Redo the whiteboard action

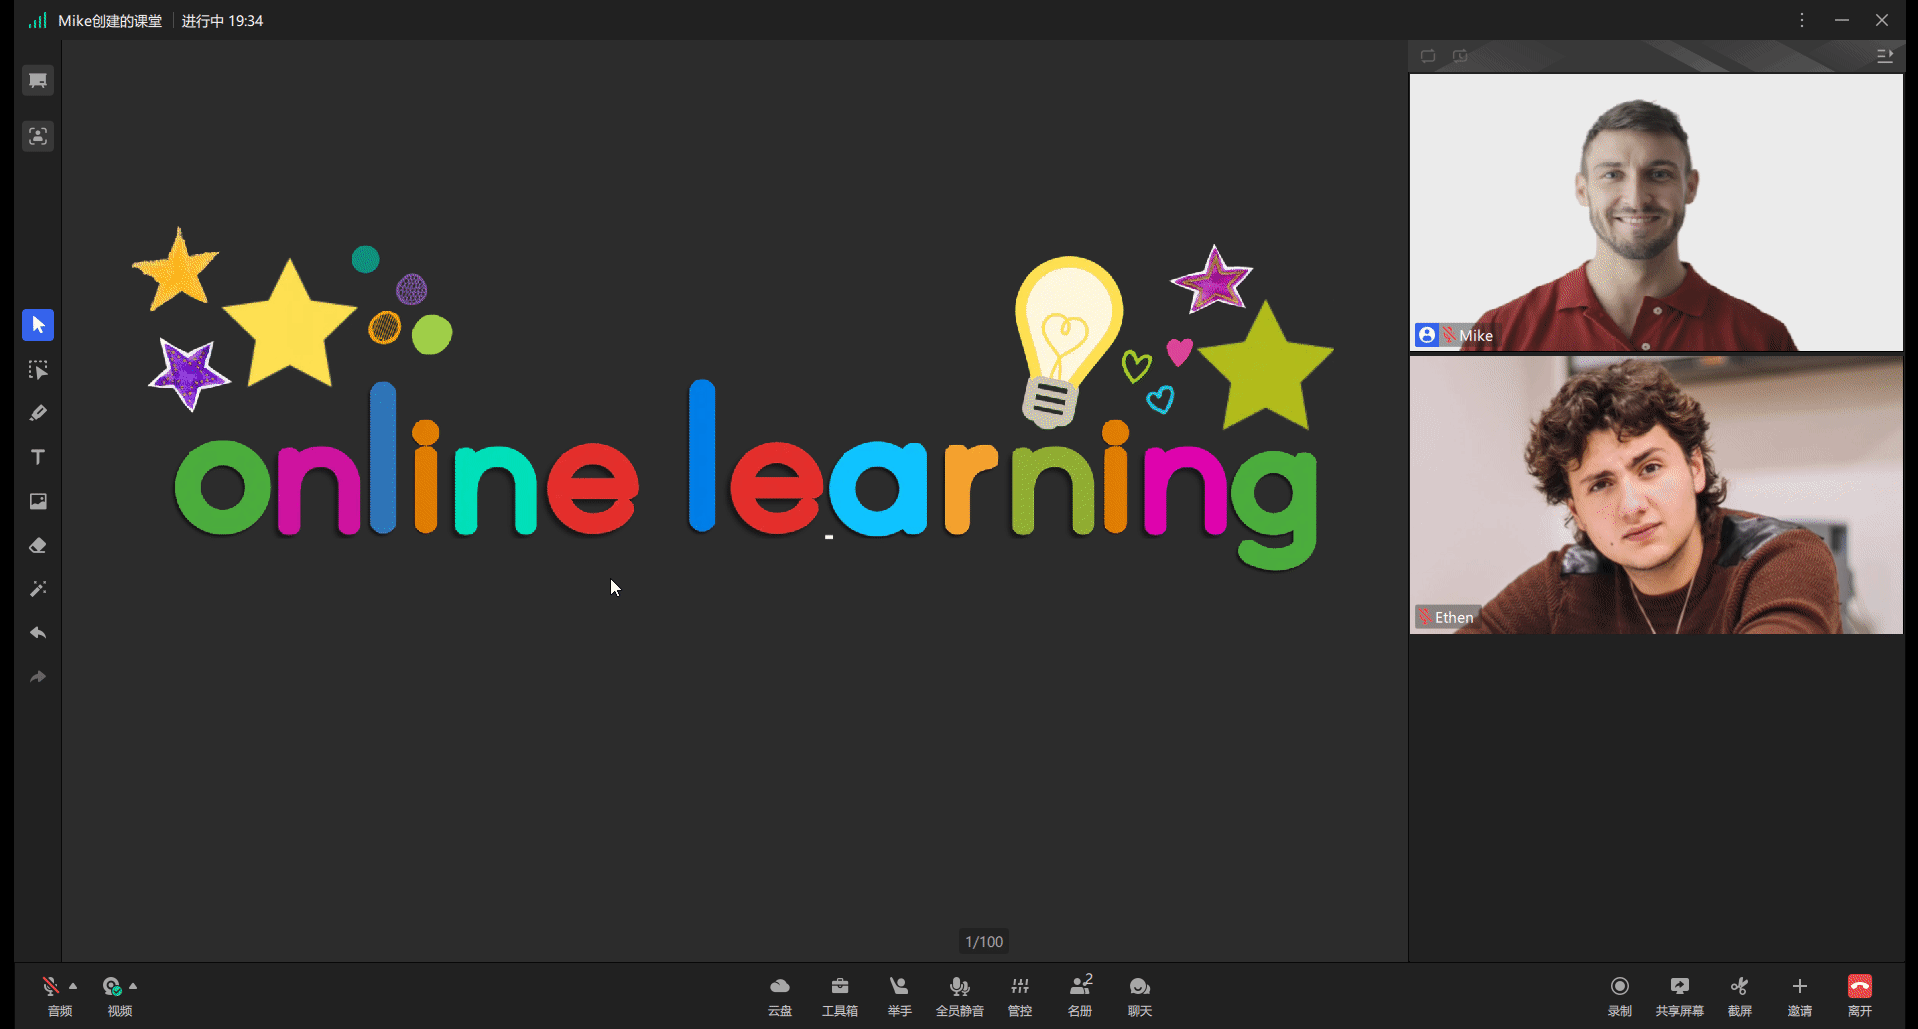38,677
